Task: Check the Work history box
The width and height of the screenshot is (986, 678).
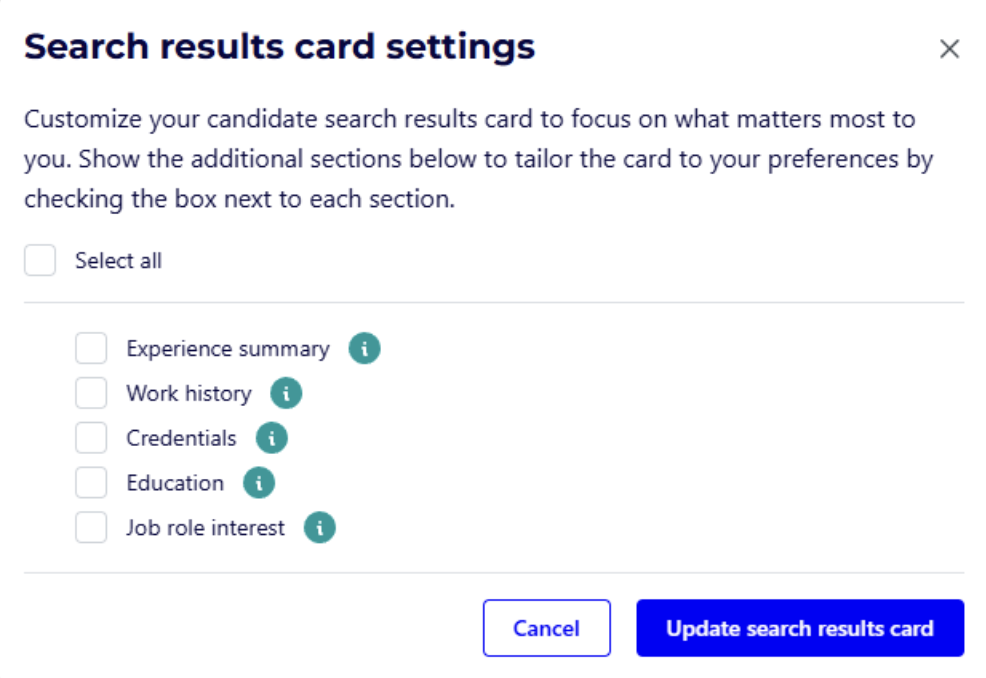Action: (91, 393)
